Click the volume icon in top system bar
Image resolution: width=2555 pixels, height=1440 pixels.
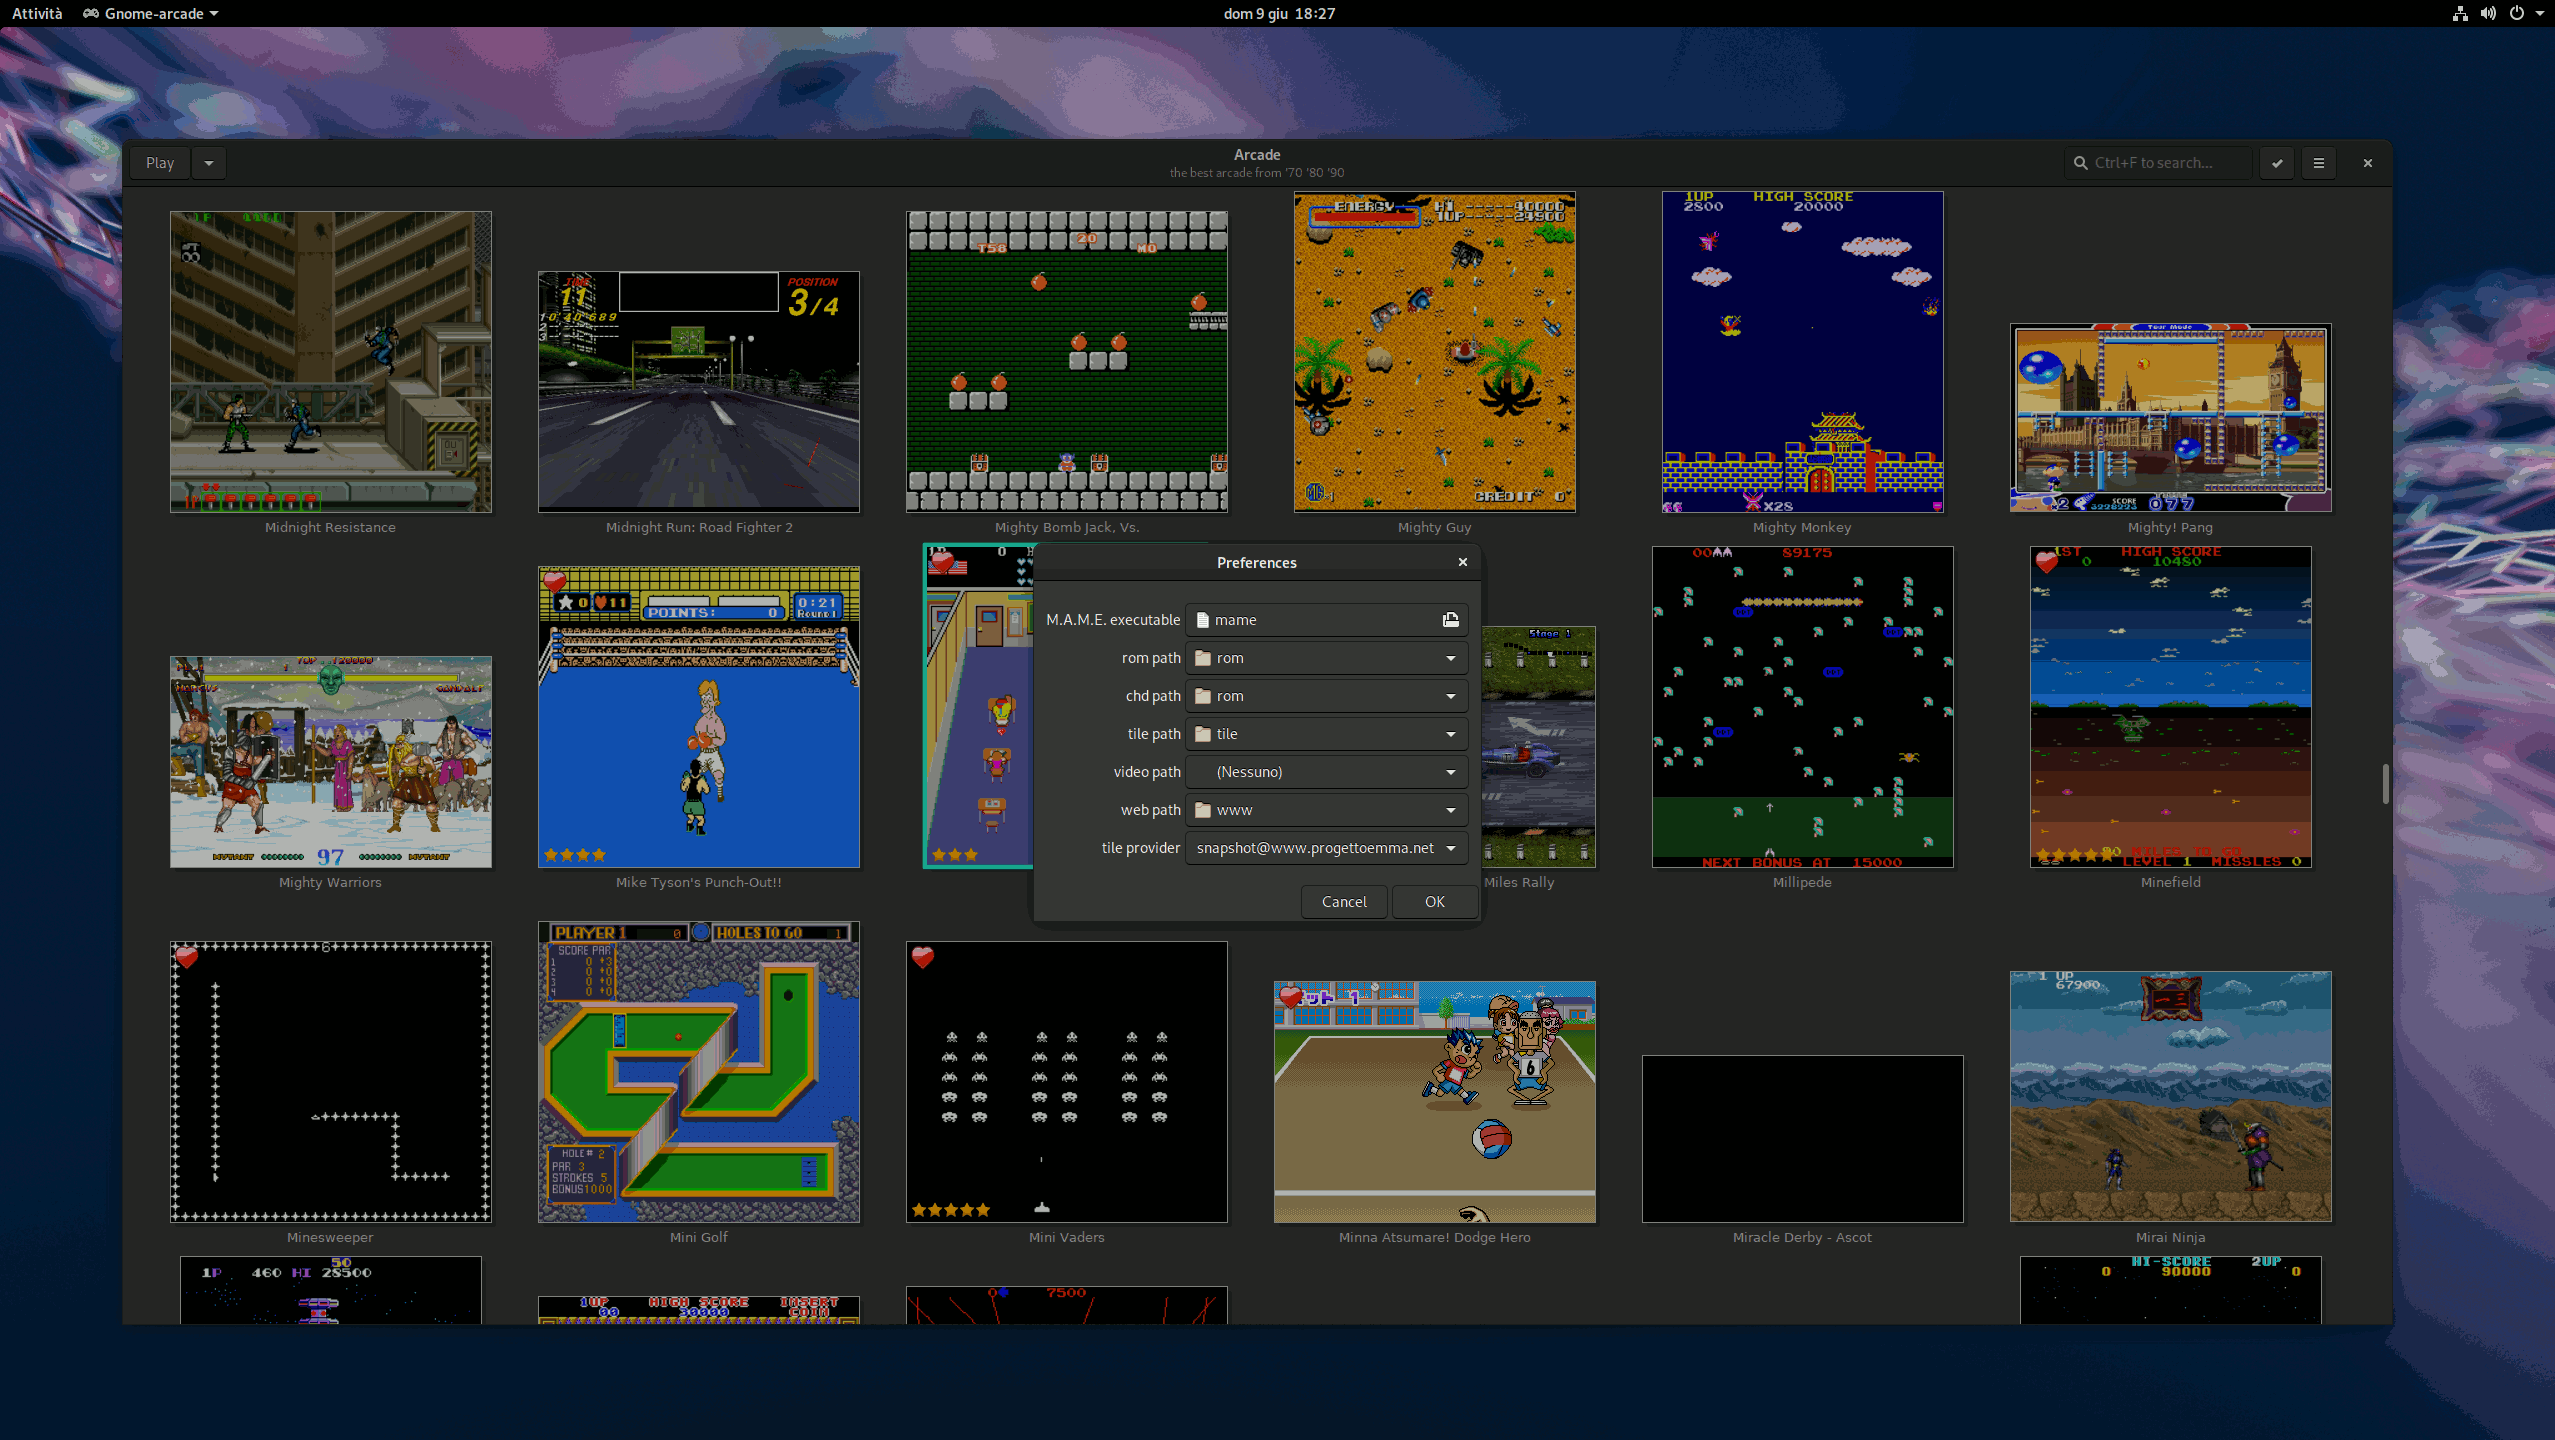coord(2487,13)
